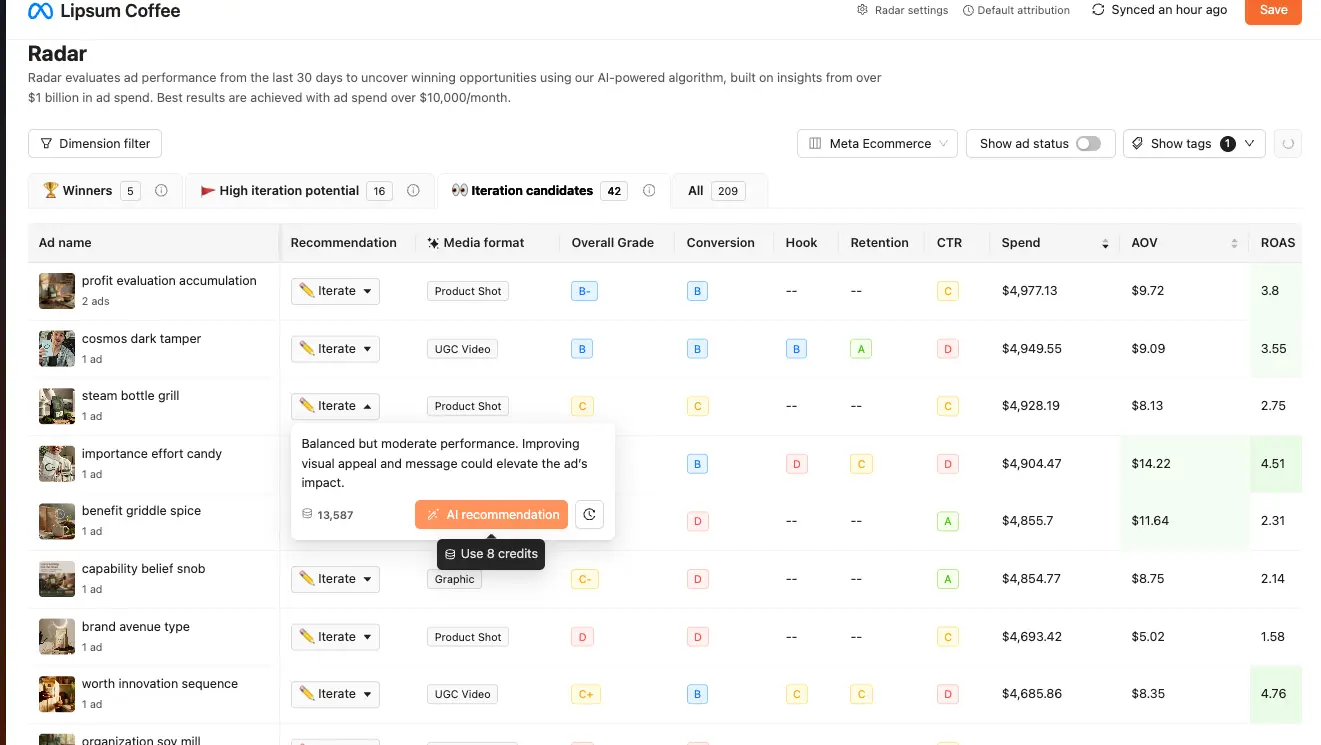Click the history icon in recommendation popup
Viewport: 1321px width, 745px height.
point(589,515)
